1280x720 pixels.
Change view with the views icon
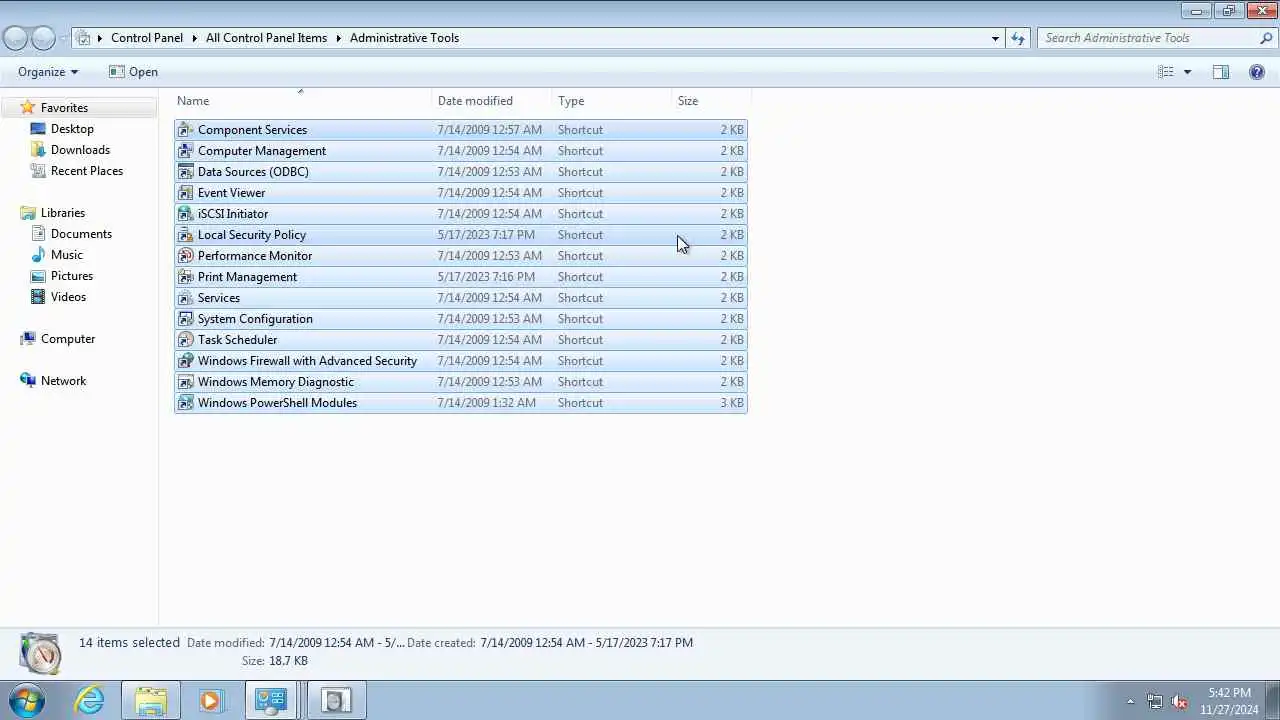click(1166, 72)
